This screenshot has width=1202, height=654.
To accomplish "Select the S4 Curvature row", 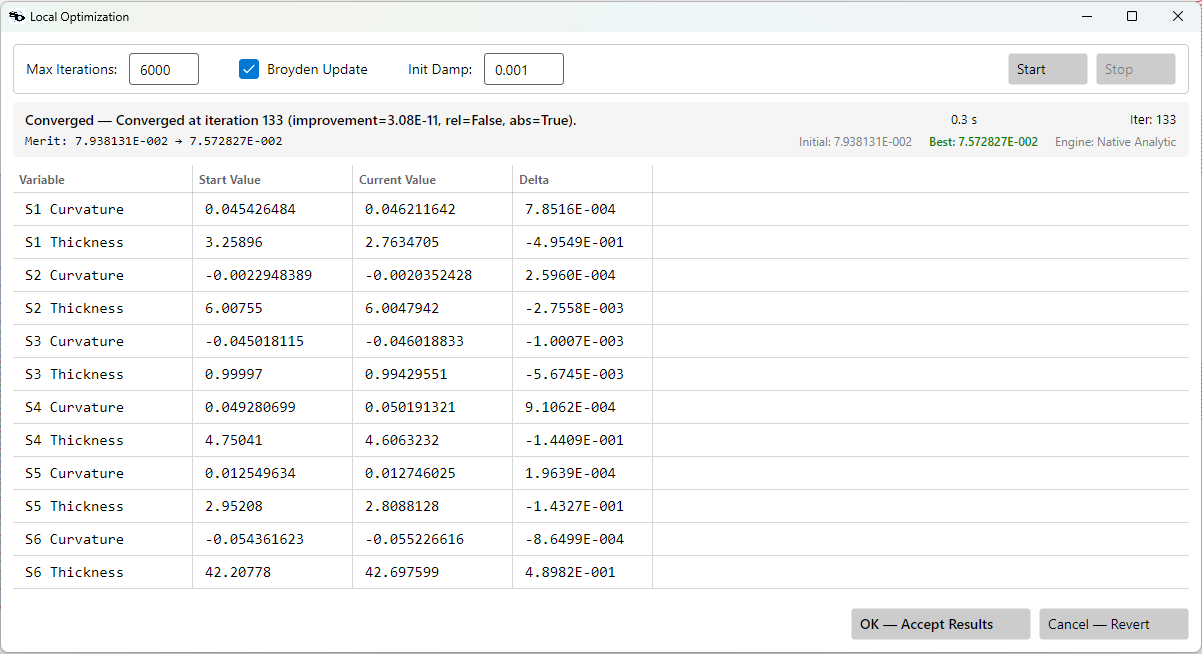I will point(600,407).
